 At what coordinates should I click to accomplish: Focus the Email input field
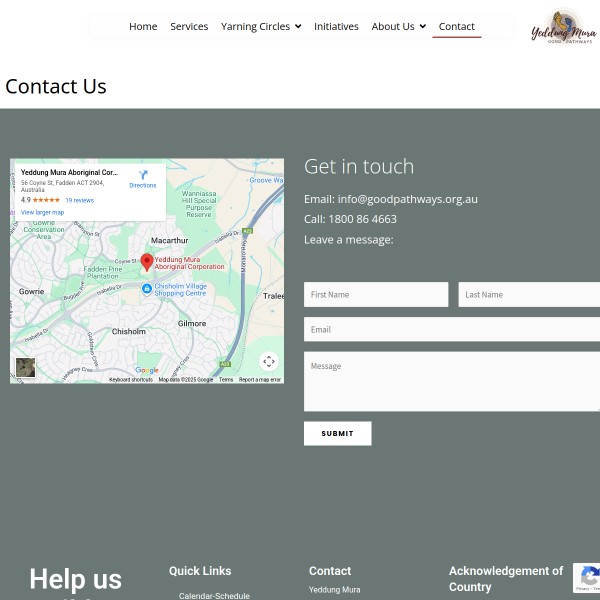452,330
